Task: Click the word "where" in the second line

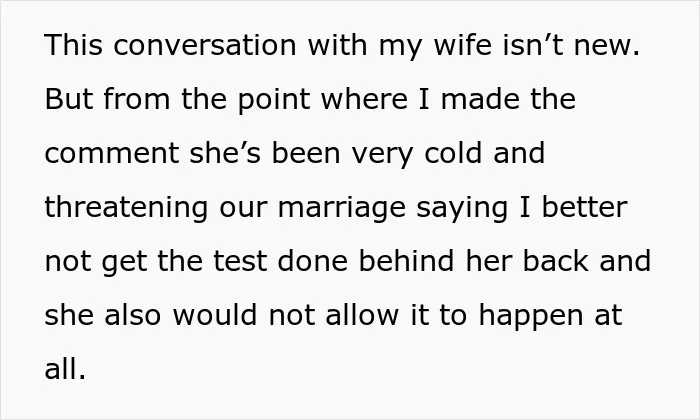Action: pos(364,99)
